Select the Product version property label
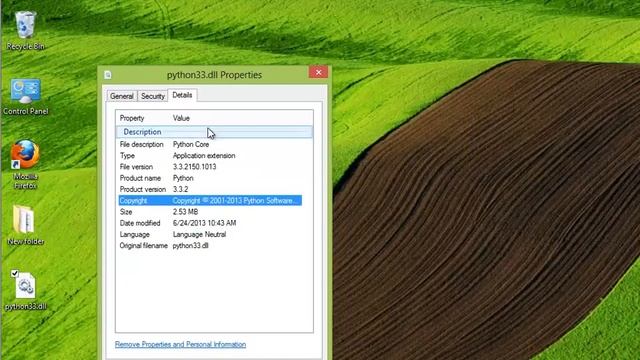Viewport: 640px width, 360px height. click(x=142, y=189)
